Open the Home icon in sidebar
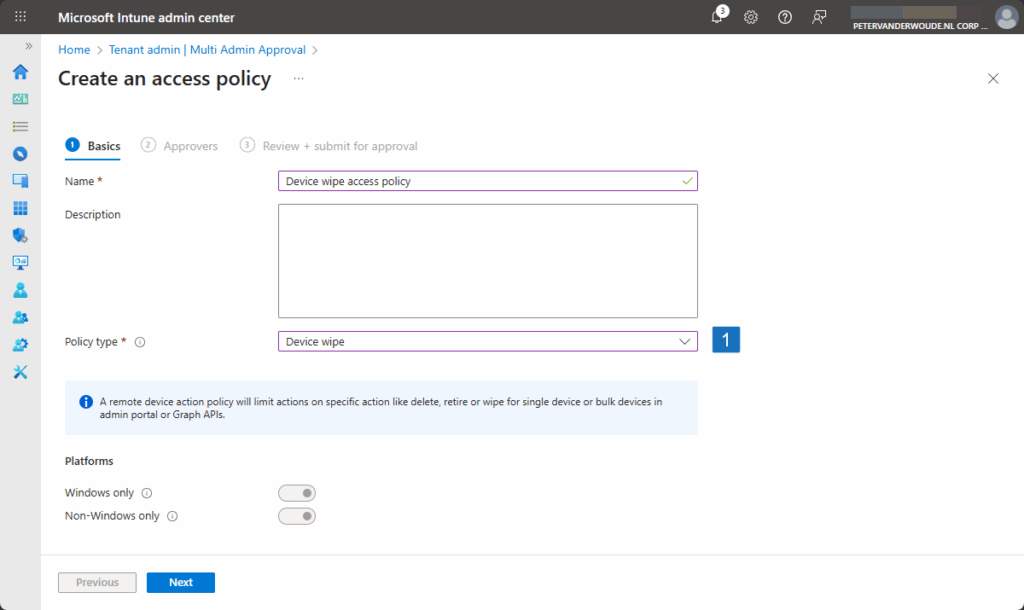Image resolution: width=1024 pixels, height=610 pixels. pyautogui.click(x=20, y=72)
